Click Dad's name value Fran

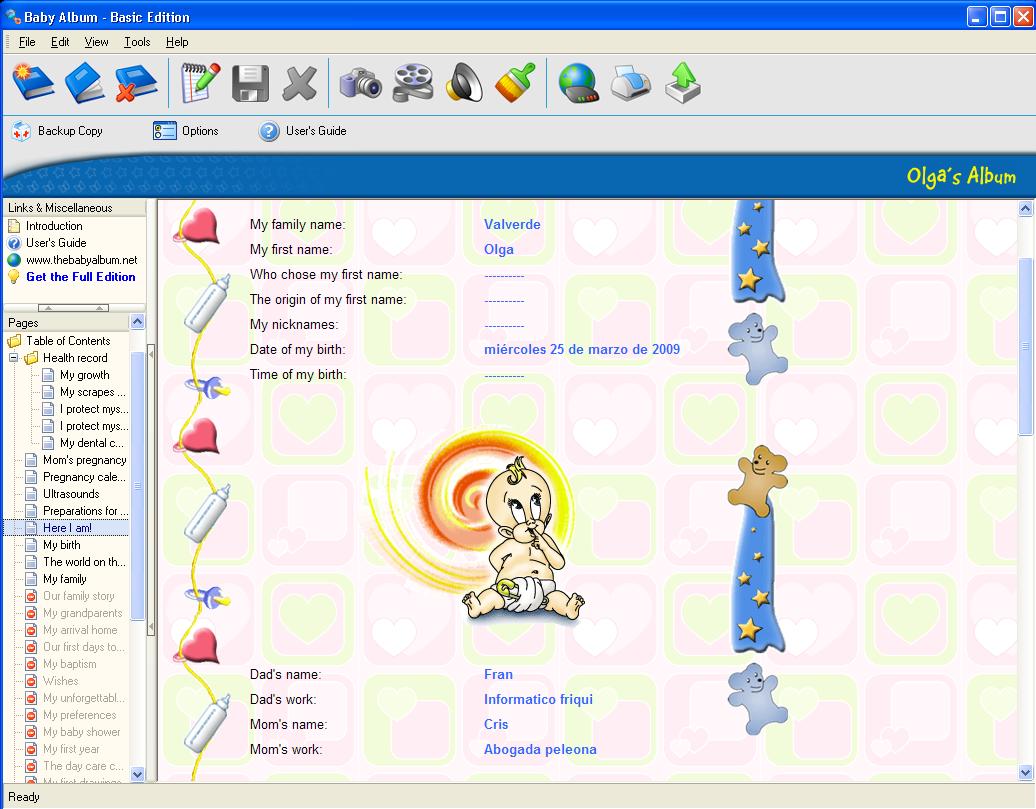tap(498, 674)
